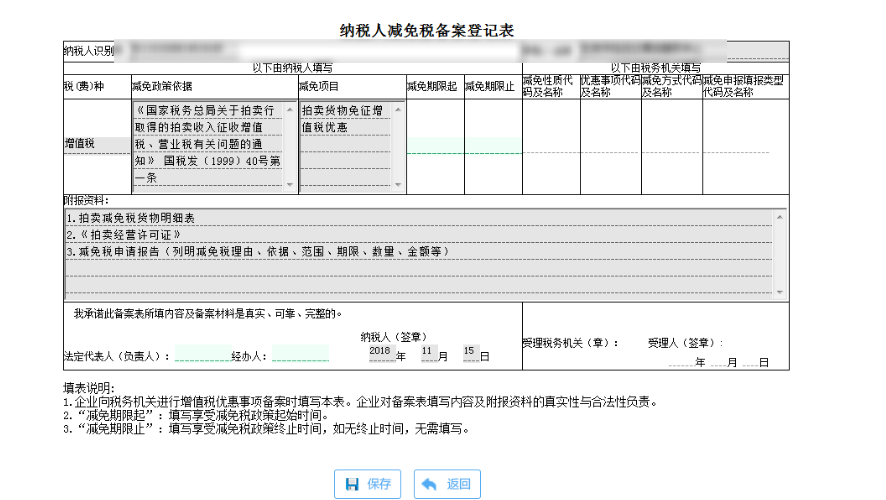Click the 减免方式代码及名称 column header
This screenshot has height=500, width=886.
point(671,86)
